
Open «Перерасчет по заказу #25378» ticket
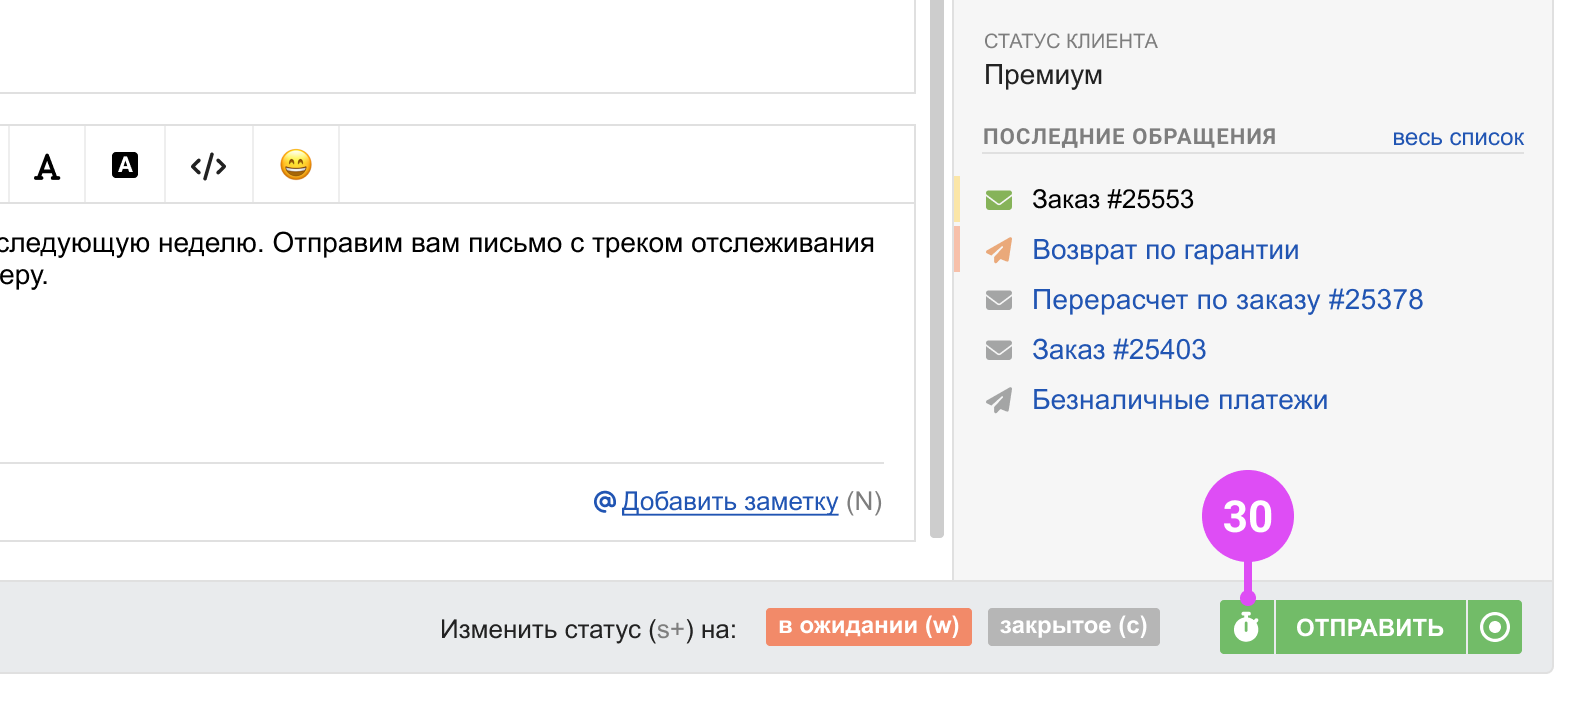pyautogui.click(x=1227, y=300)
